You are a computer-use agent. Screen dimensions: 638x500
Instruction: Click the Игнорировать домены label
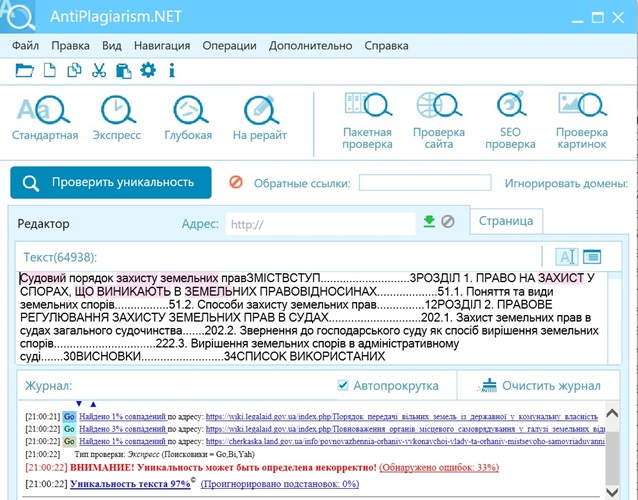point(566,183)
